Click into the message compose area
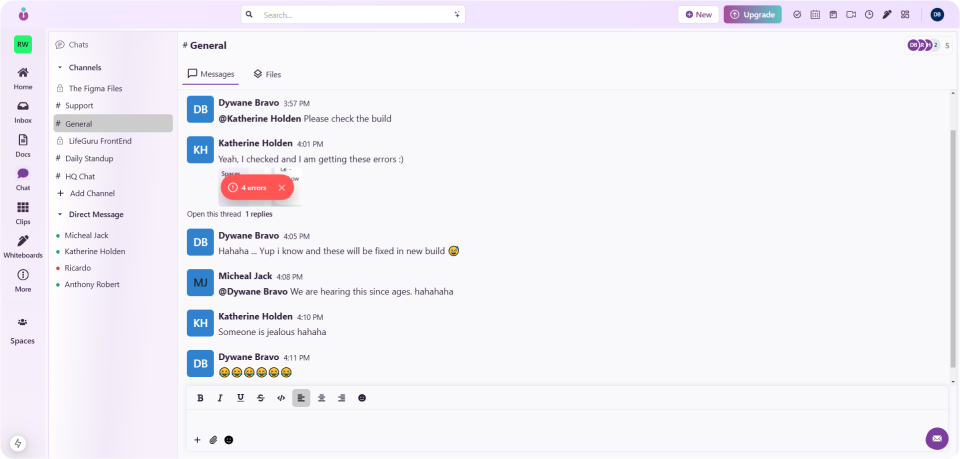The image size is (960, 459). [567, 420]
